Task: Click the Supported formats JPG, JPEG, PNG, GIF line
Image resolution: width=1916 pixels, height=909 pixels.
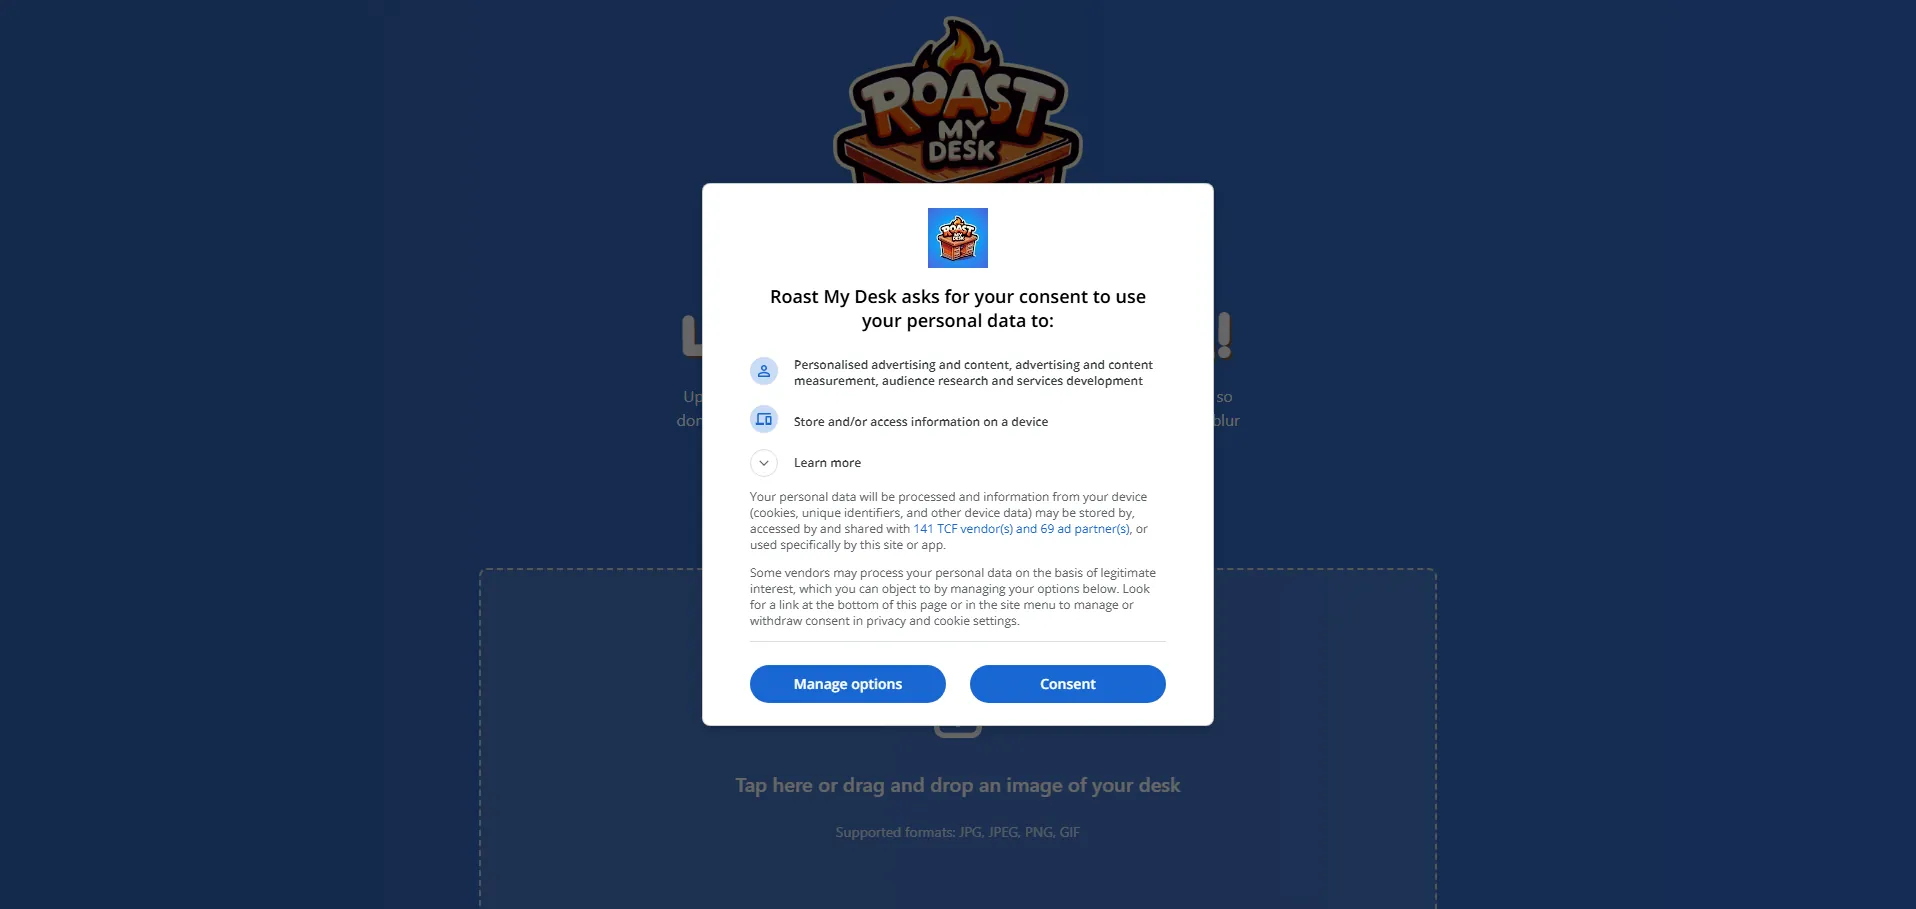Action: (x=958, y=832)
